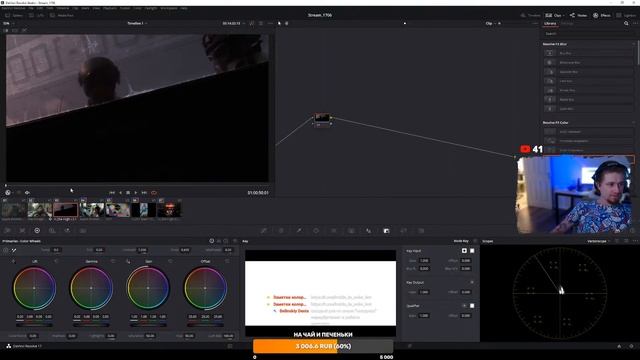This screenshot has height=360, width=640.
Task: Play the clip in reverse
Action: click(x=120, y=193)
